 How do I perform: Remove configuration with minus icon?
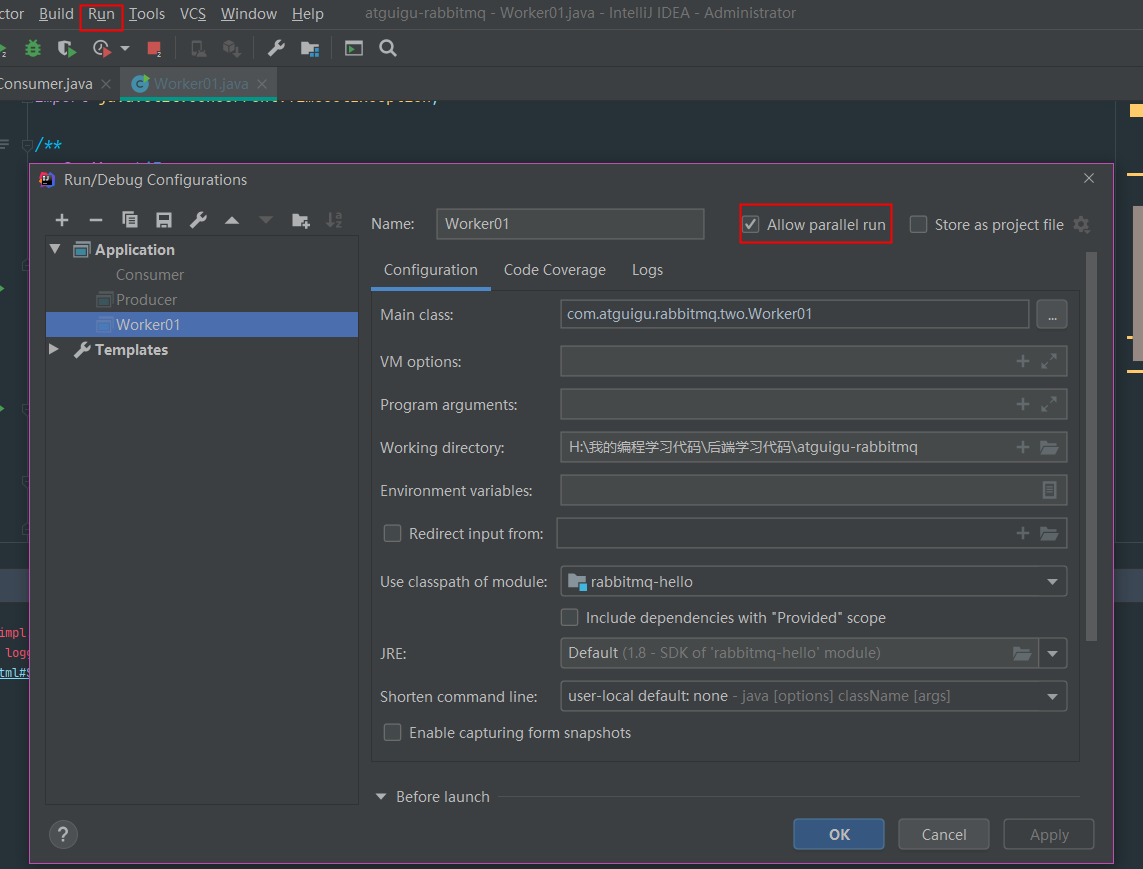[95, 220]
